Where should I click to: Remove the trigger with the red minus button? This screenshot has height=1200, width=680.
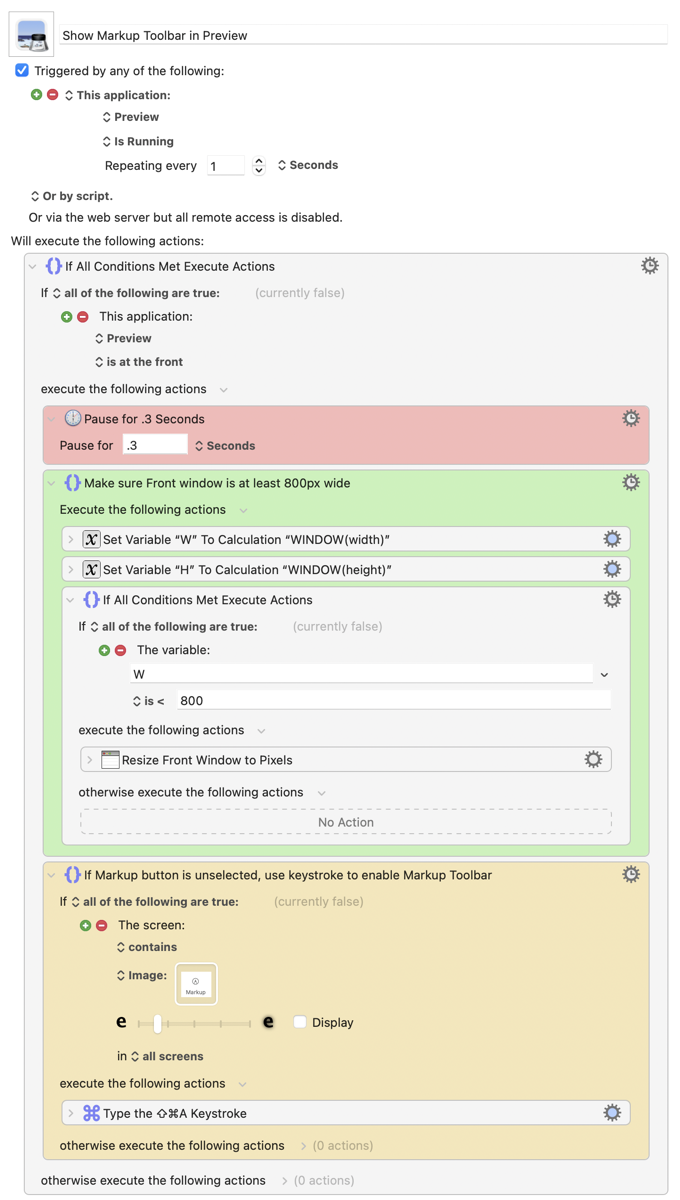click(53, 95)
